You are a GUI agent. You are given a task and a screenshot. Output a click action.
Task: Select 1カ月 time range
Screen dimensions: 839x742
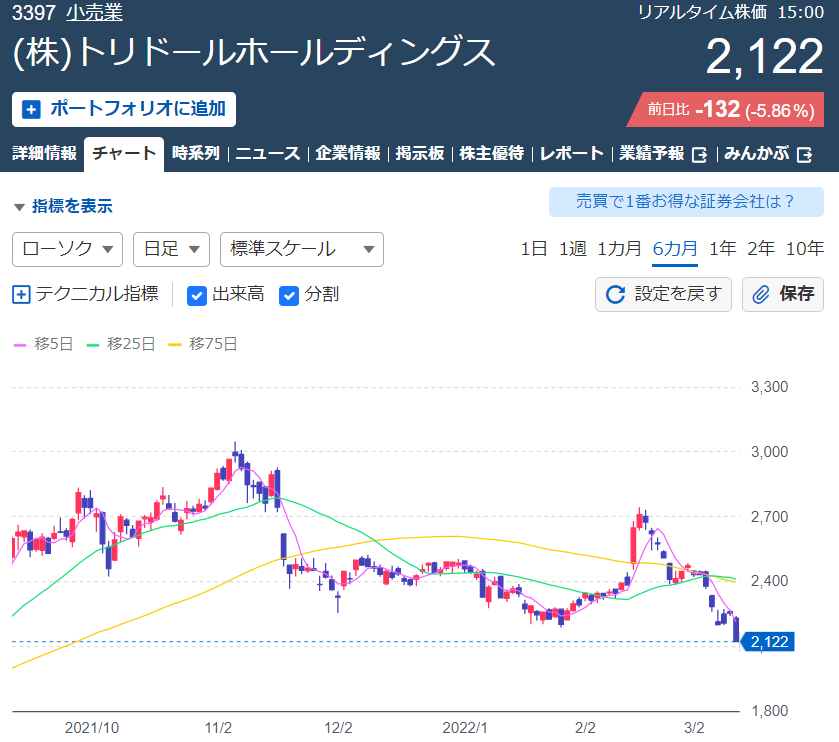coord(619,249)
